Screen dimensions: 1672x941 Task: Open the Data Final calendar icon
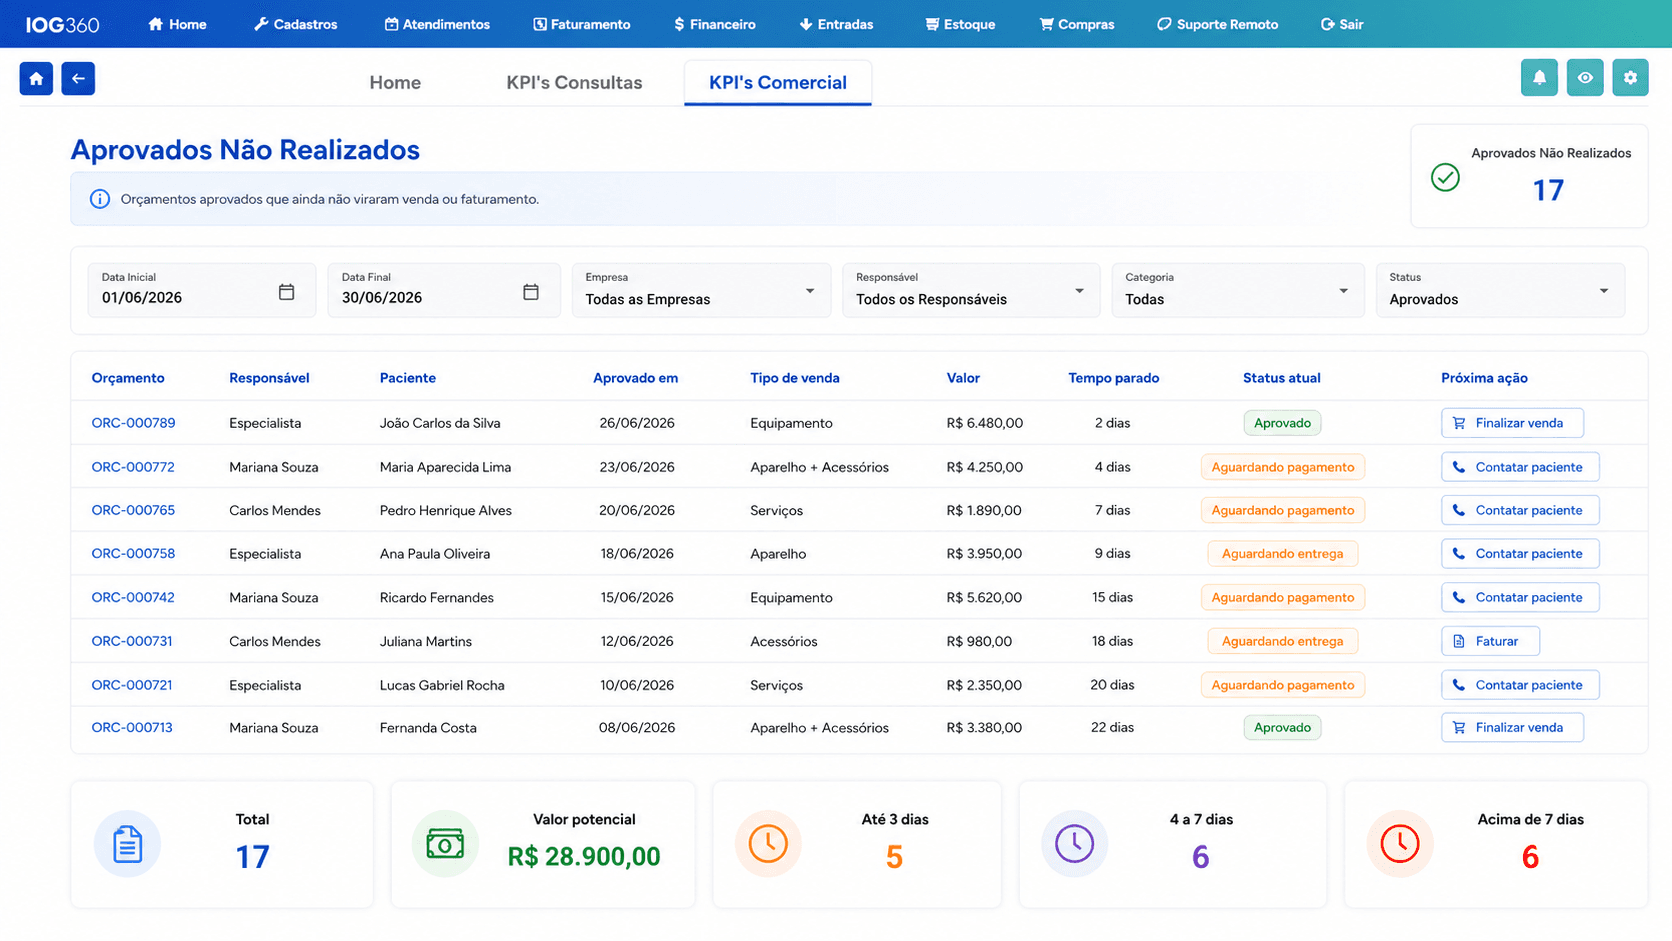(531, 292)
